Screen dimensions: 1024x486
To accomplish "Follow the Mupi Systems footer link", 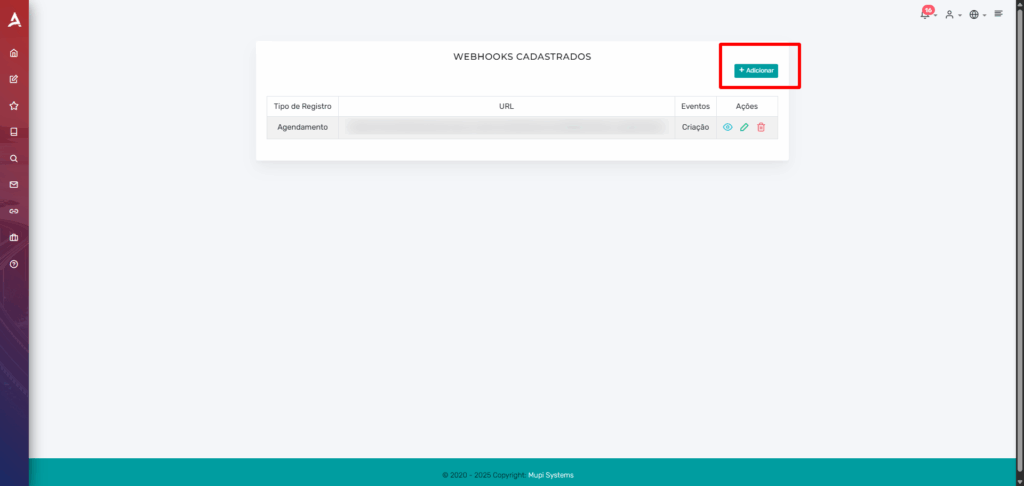I will pos(551,475).
